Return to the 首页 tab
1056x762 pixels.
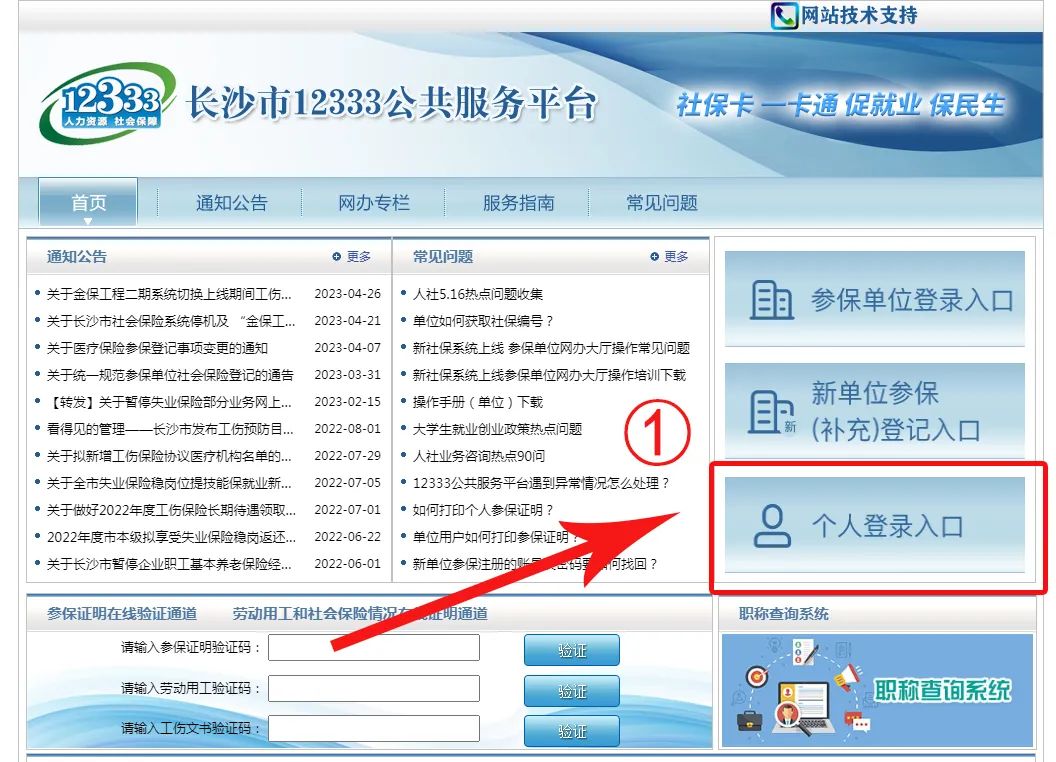click(x=88, y=202)
